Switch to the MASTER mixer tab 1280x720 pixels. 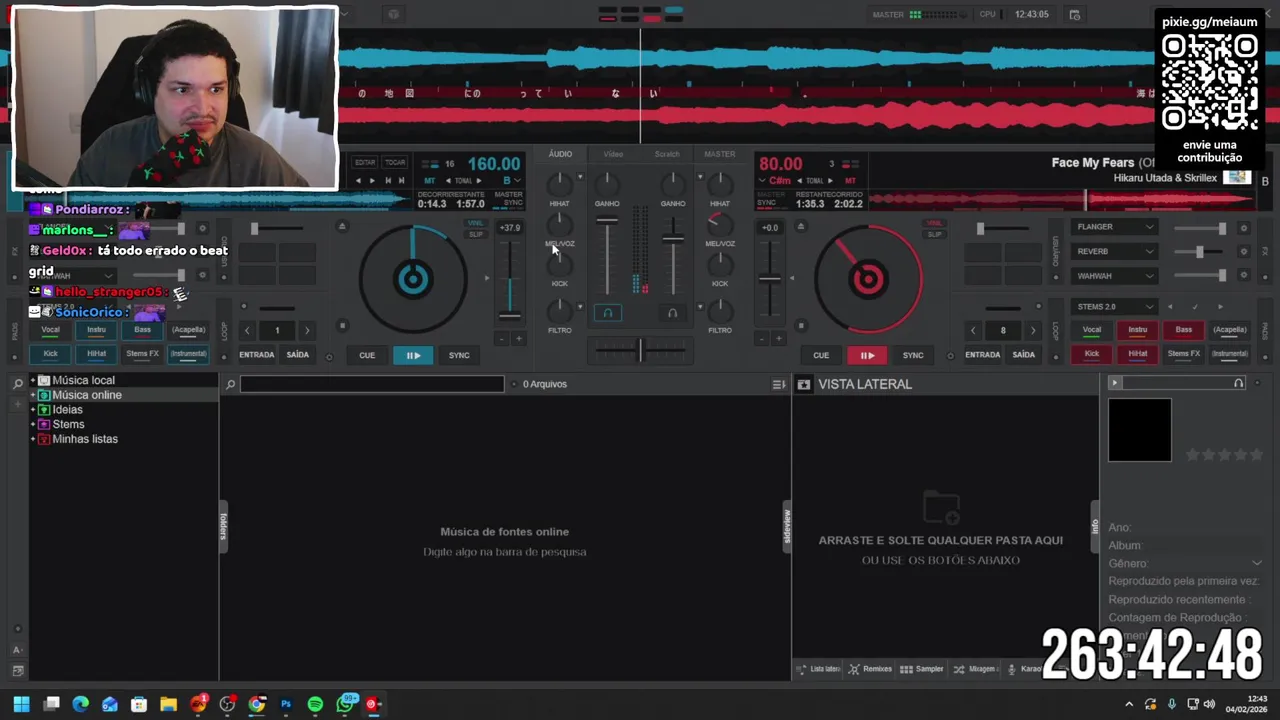(x=720, y=154)
